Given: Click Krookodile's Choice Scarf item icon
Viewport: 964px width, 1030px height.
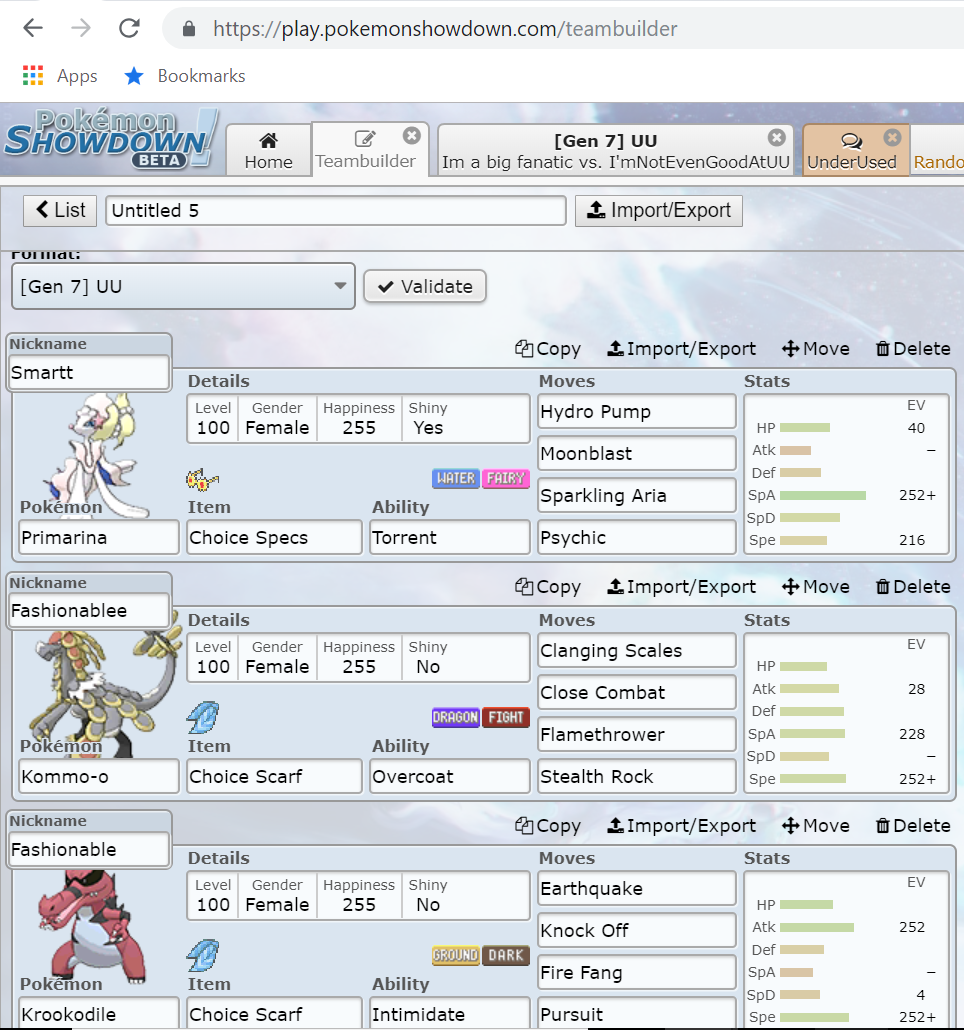Looking at the screenshot, I should click(203, 955).
